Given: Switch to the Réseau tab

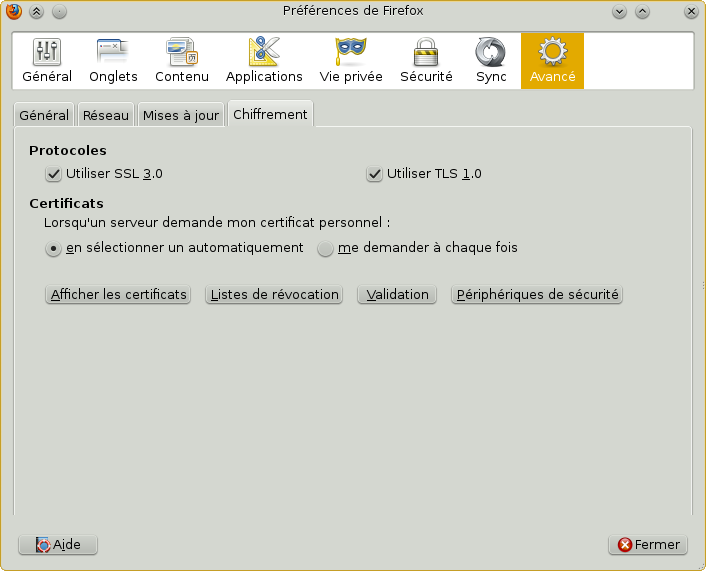Looking at the screenshot, I should [x=106, y=116].
